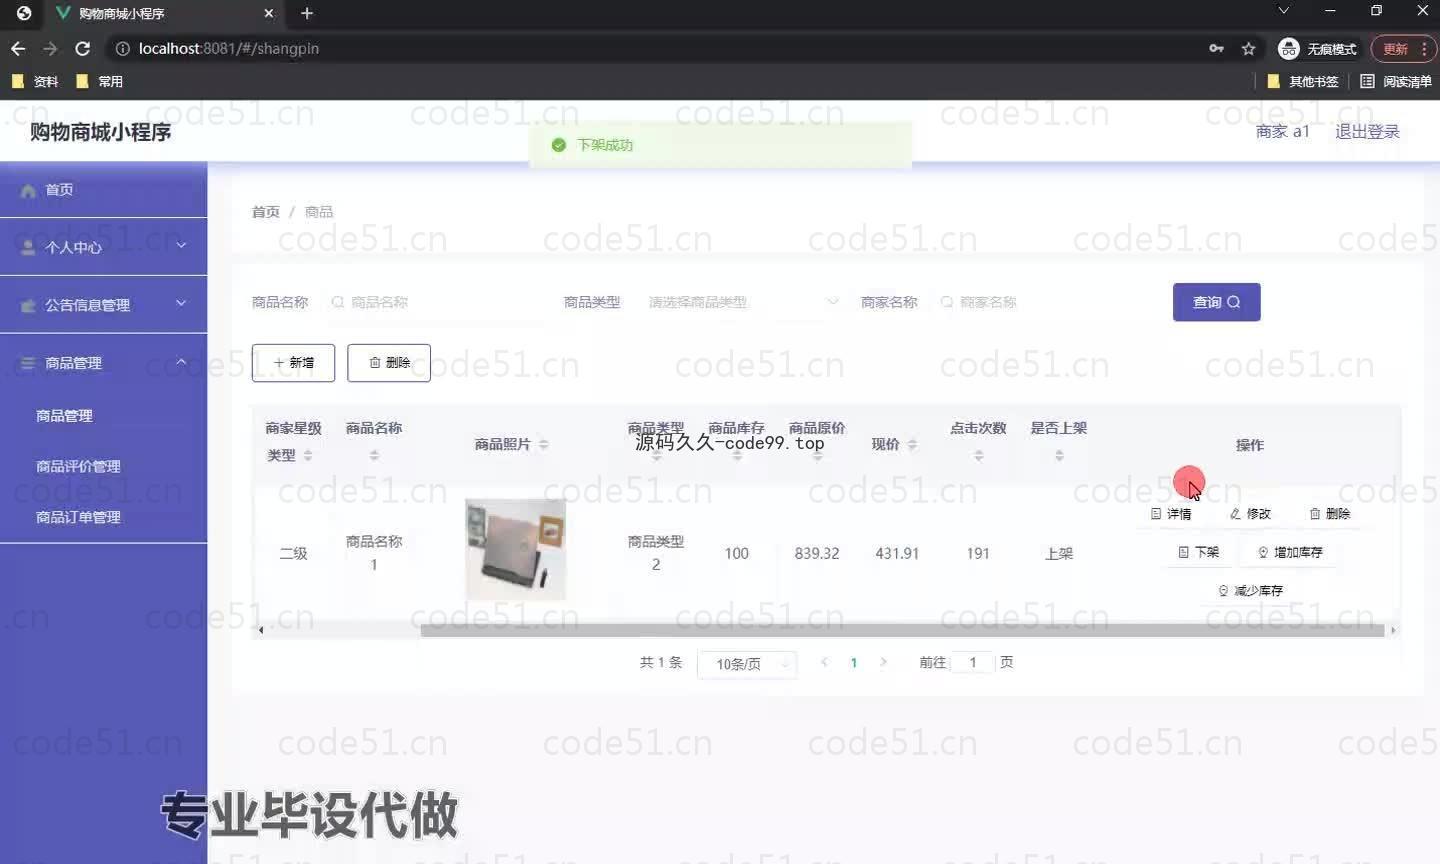Expand the 个人中心 sidebar menu
1440x864 pixels.
point(104,246)
